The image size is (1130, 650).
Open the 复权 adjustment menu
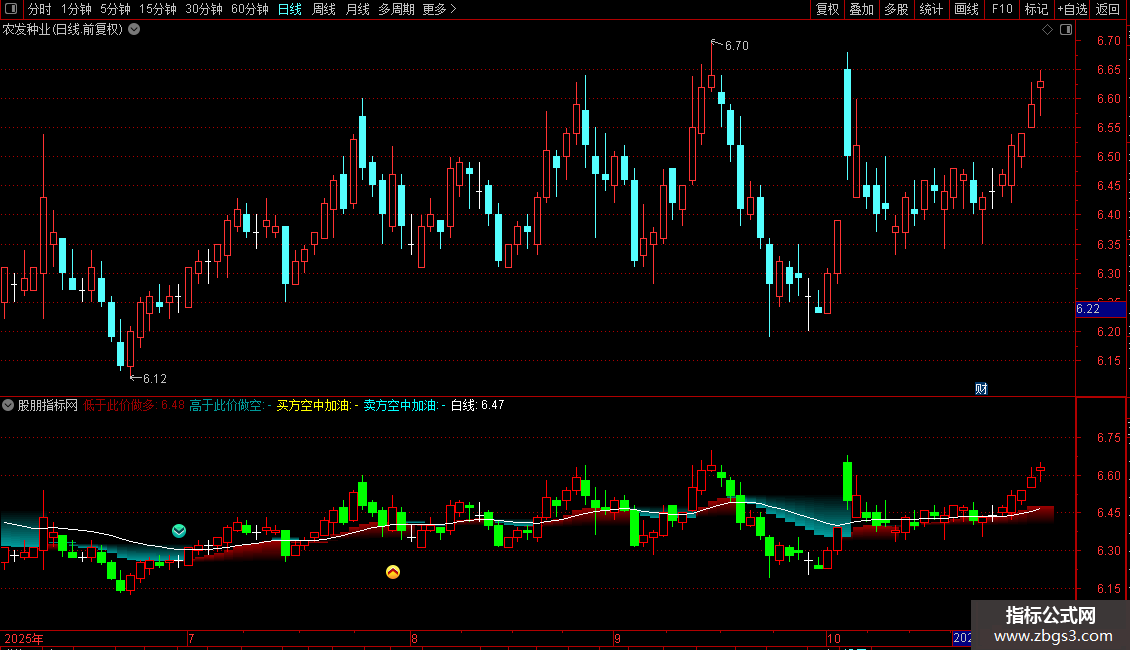click(827, 9)
